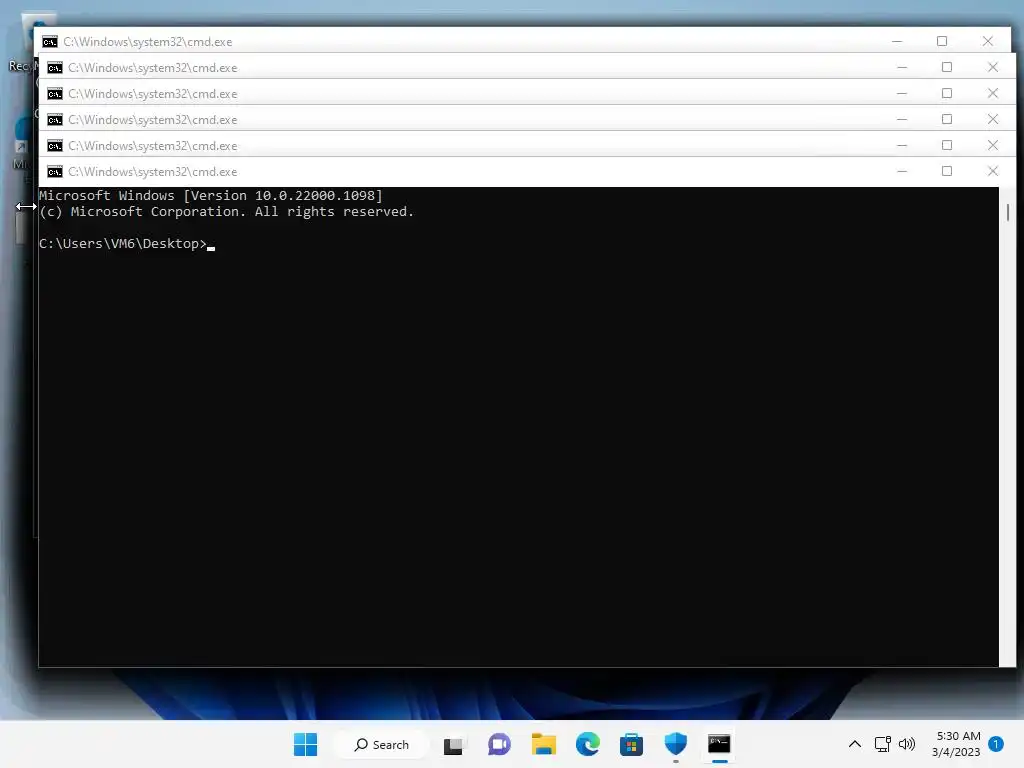Maximize the frontmost cmd.exe window
1024x768 pixels.
(x=947, y=171)
